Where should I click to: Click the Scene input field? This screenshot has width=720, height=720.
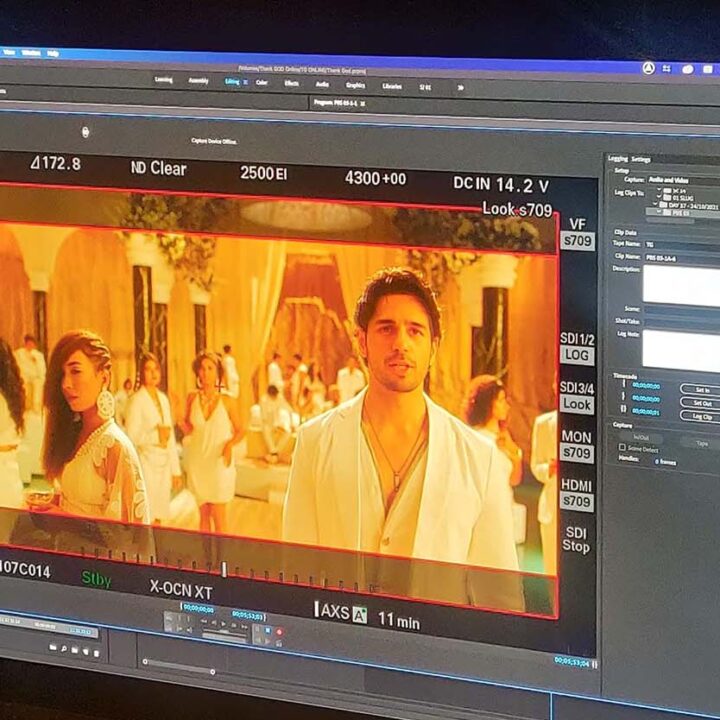[x=681, y=311]
